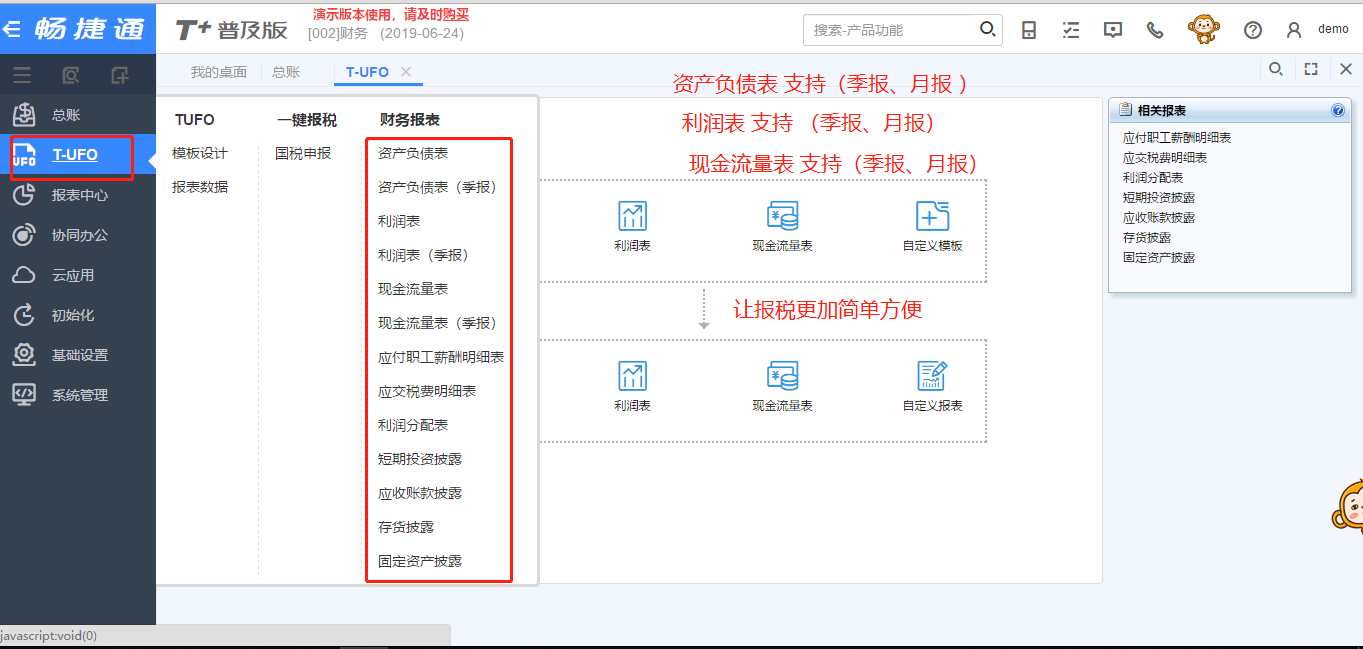Click the tab bar search magnifier icon

coord(1276,69)
